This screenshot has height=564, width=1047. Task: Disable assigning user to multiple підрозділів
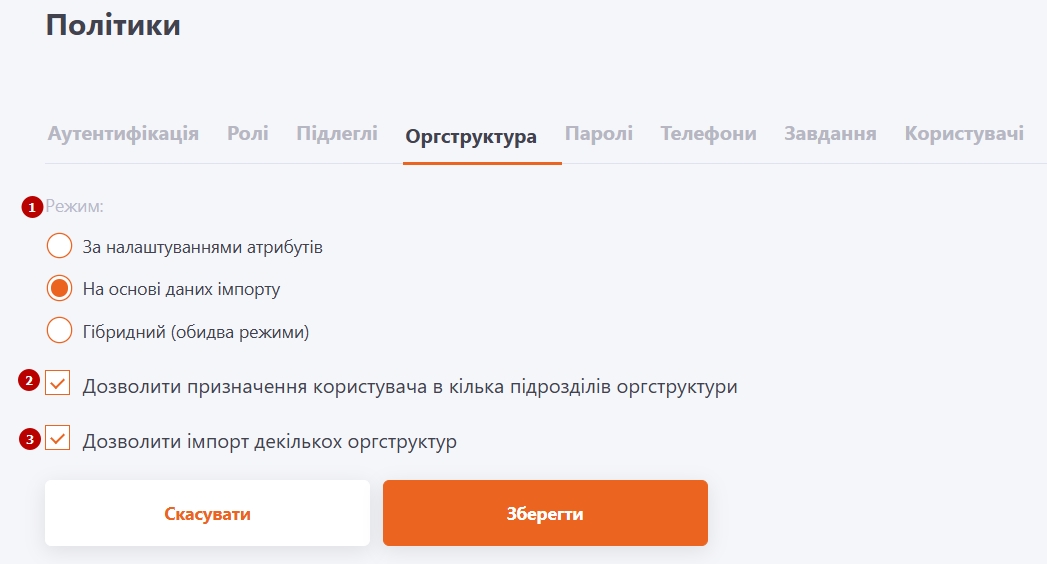(58, 383)
